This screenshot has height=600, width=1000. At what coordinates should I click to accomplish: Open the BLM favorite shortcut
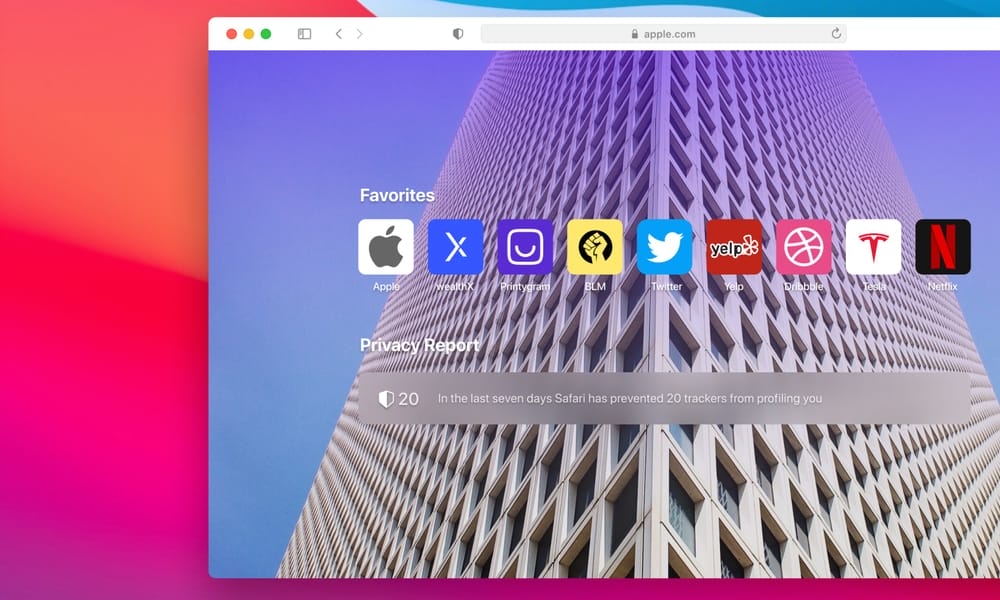tap(595, 246)
